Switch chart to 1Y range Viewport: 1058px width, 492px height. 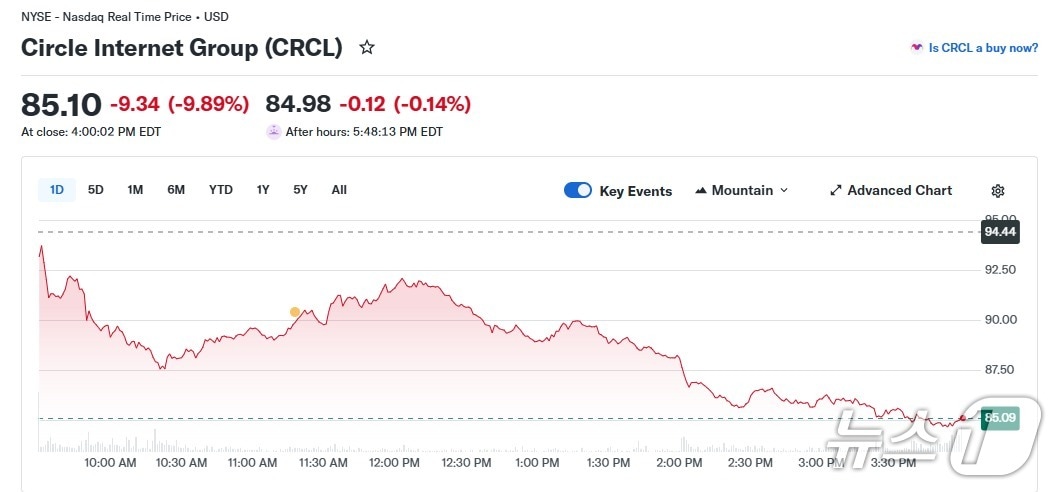pos(263,190)
